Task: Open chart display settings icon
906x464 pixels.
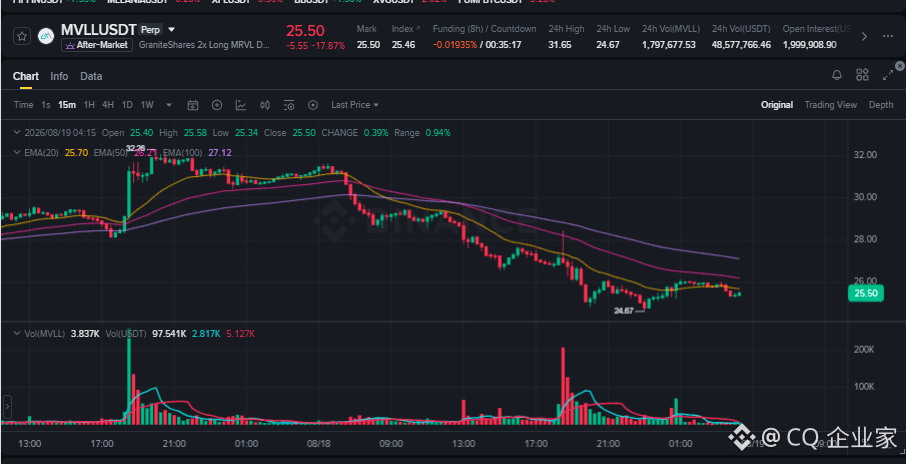Action: [289, 105]
